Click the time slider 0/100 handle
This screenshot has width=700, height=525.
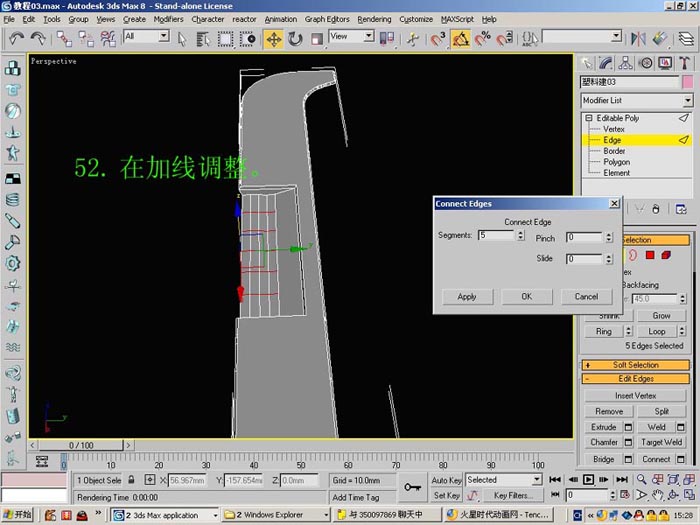pyautogui.click(x=81, y=445)
